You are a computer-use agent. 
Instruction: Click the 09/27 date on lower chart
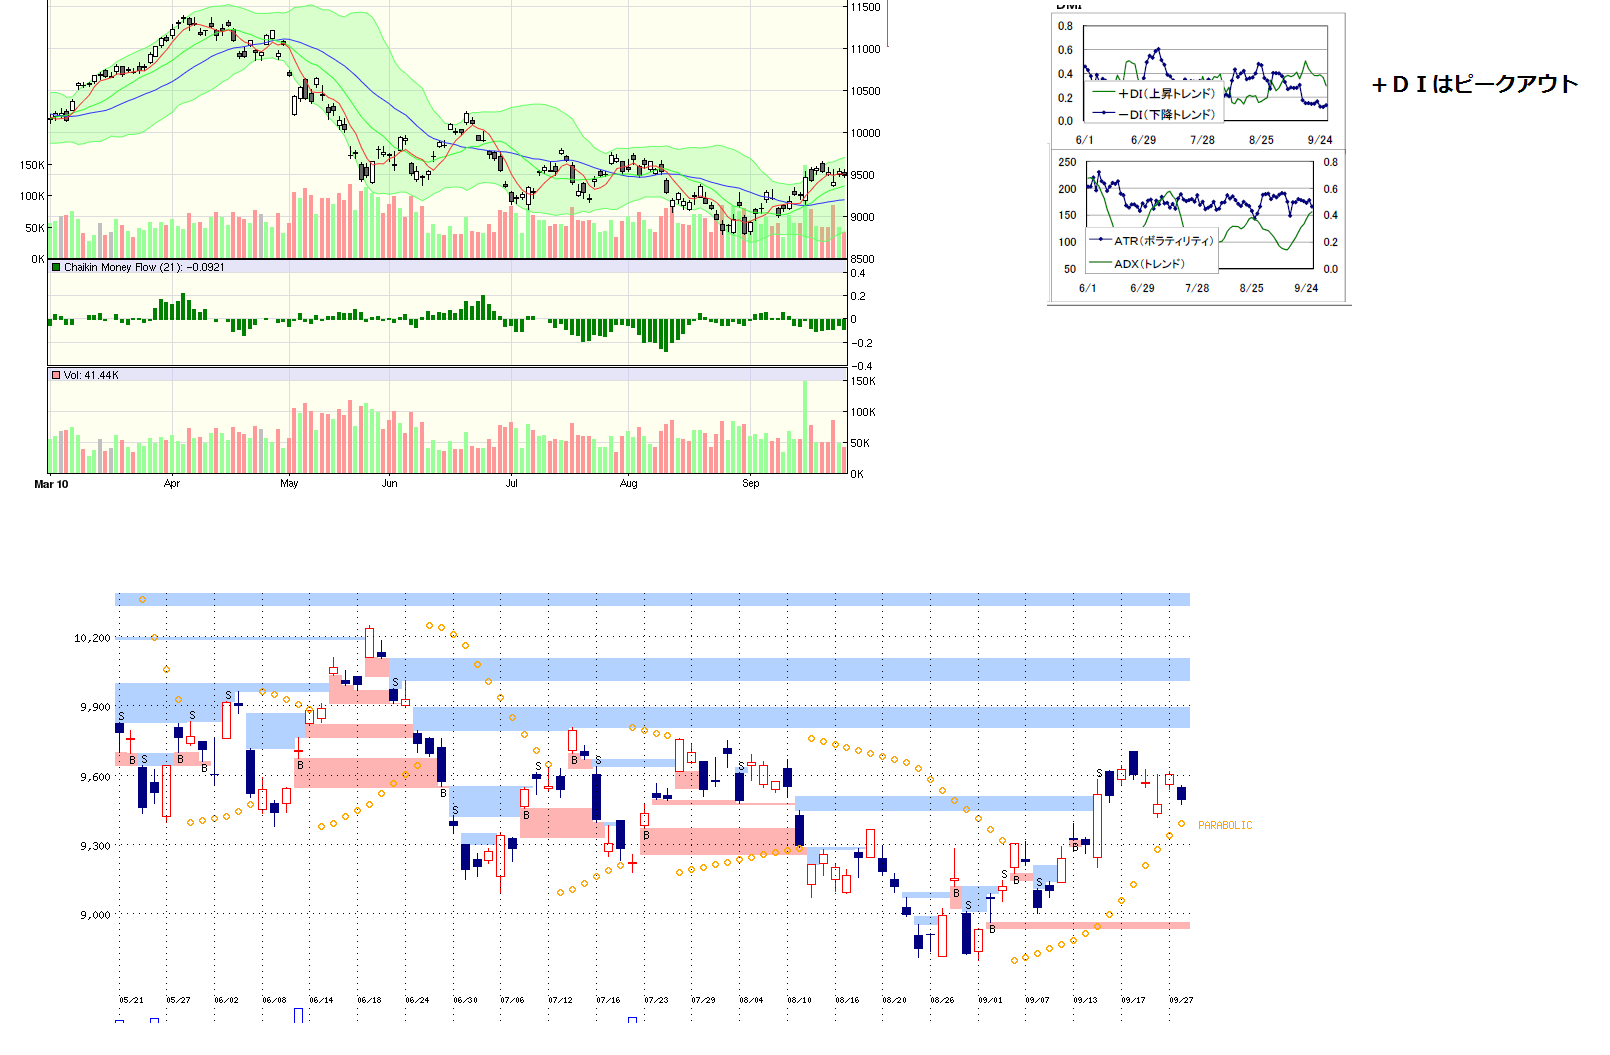coord(1181,1000)
